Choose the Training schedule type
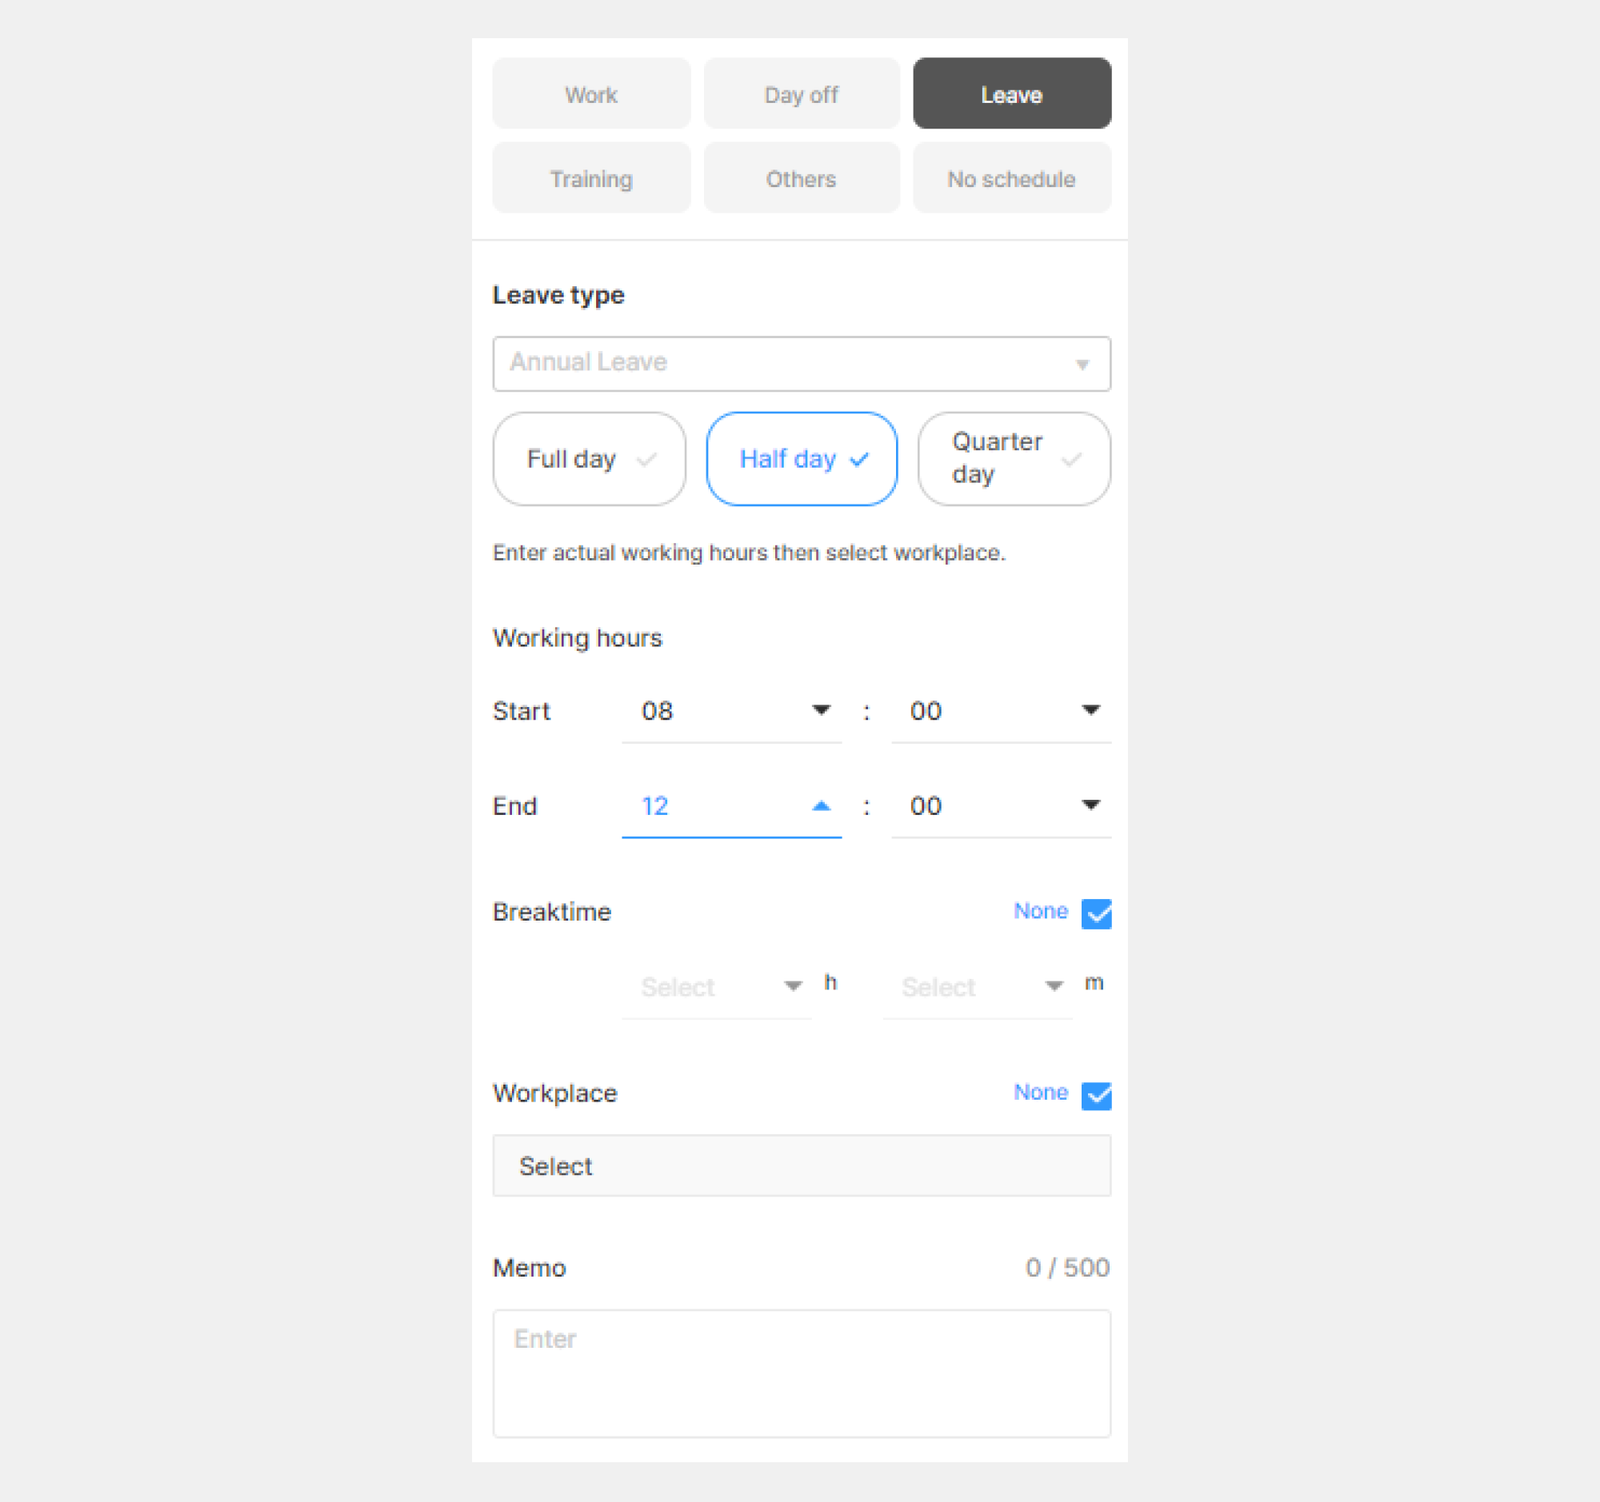This screenshot has width=1600, height=1502. click(x=591, y=178)
